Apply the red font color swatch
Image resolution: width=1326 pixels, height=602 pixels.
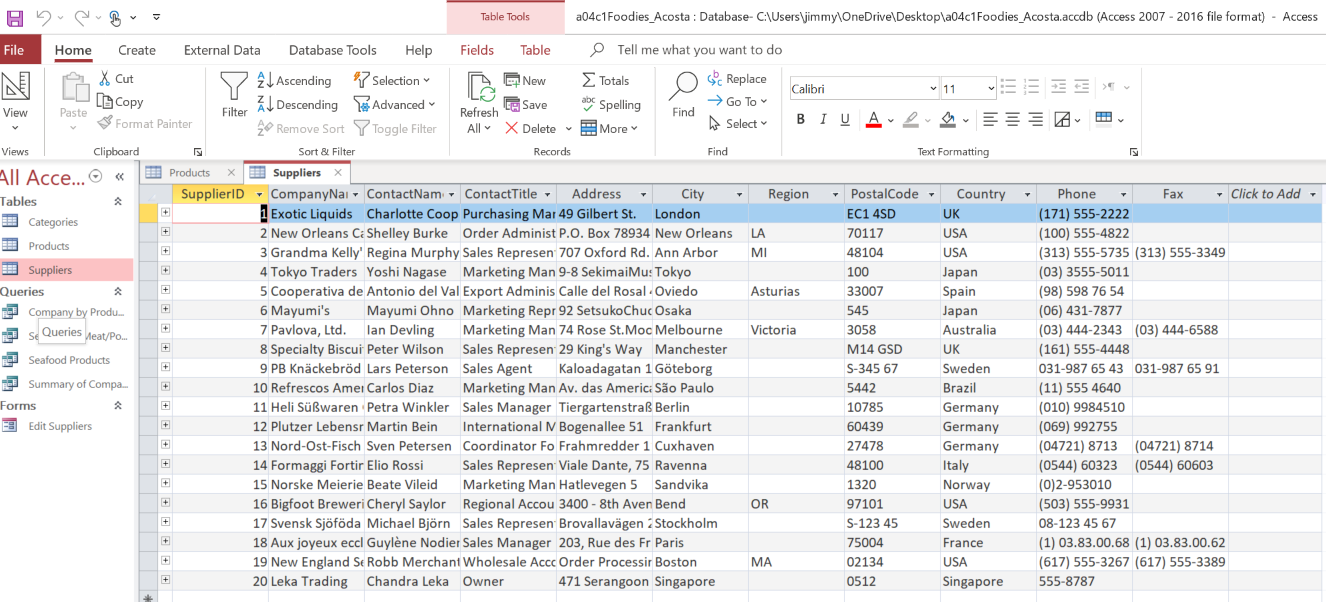click(872, 118)
